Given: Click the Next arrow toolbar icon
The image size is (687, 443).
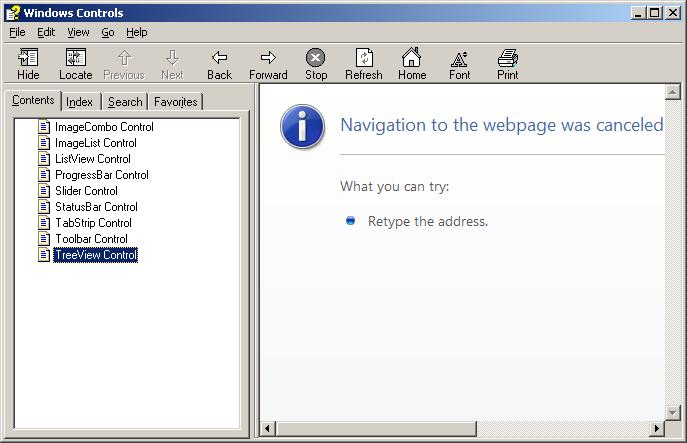Looking at the screenshot, I should 172,58.
